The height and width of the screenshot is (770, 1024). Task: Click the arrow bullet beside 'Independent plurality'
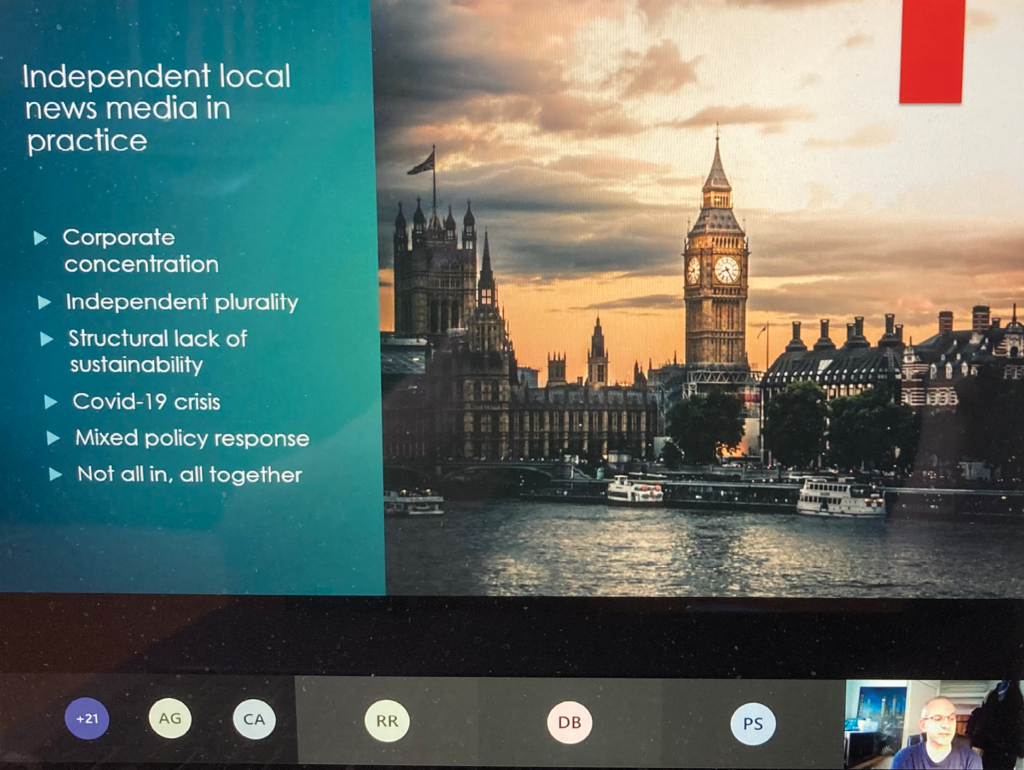pos(45,301)
